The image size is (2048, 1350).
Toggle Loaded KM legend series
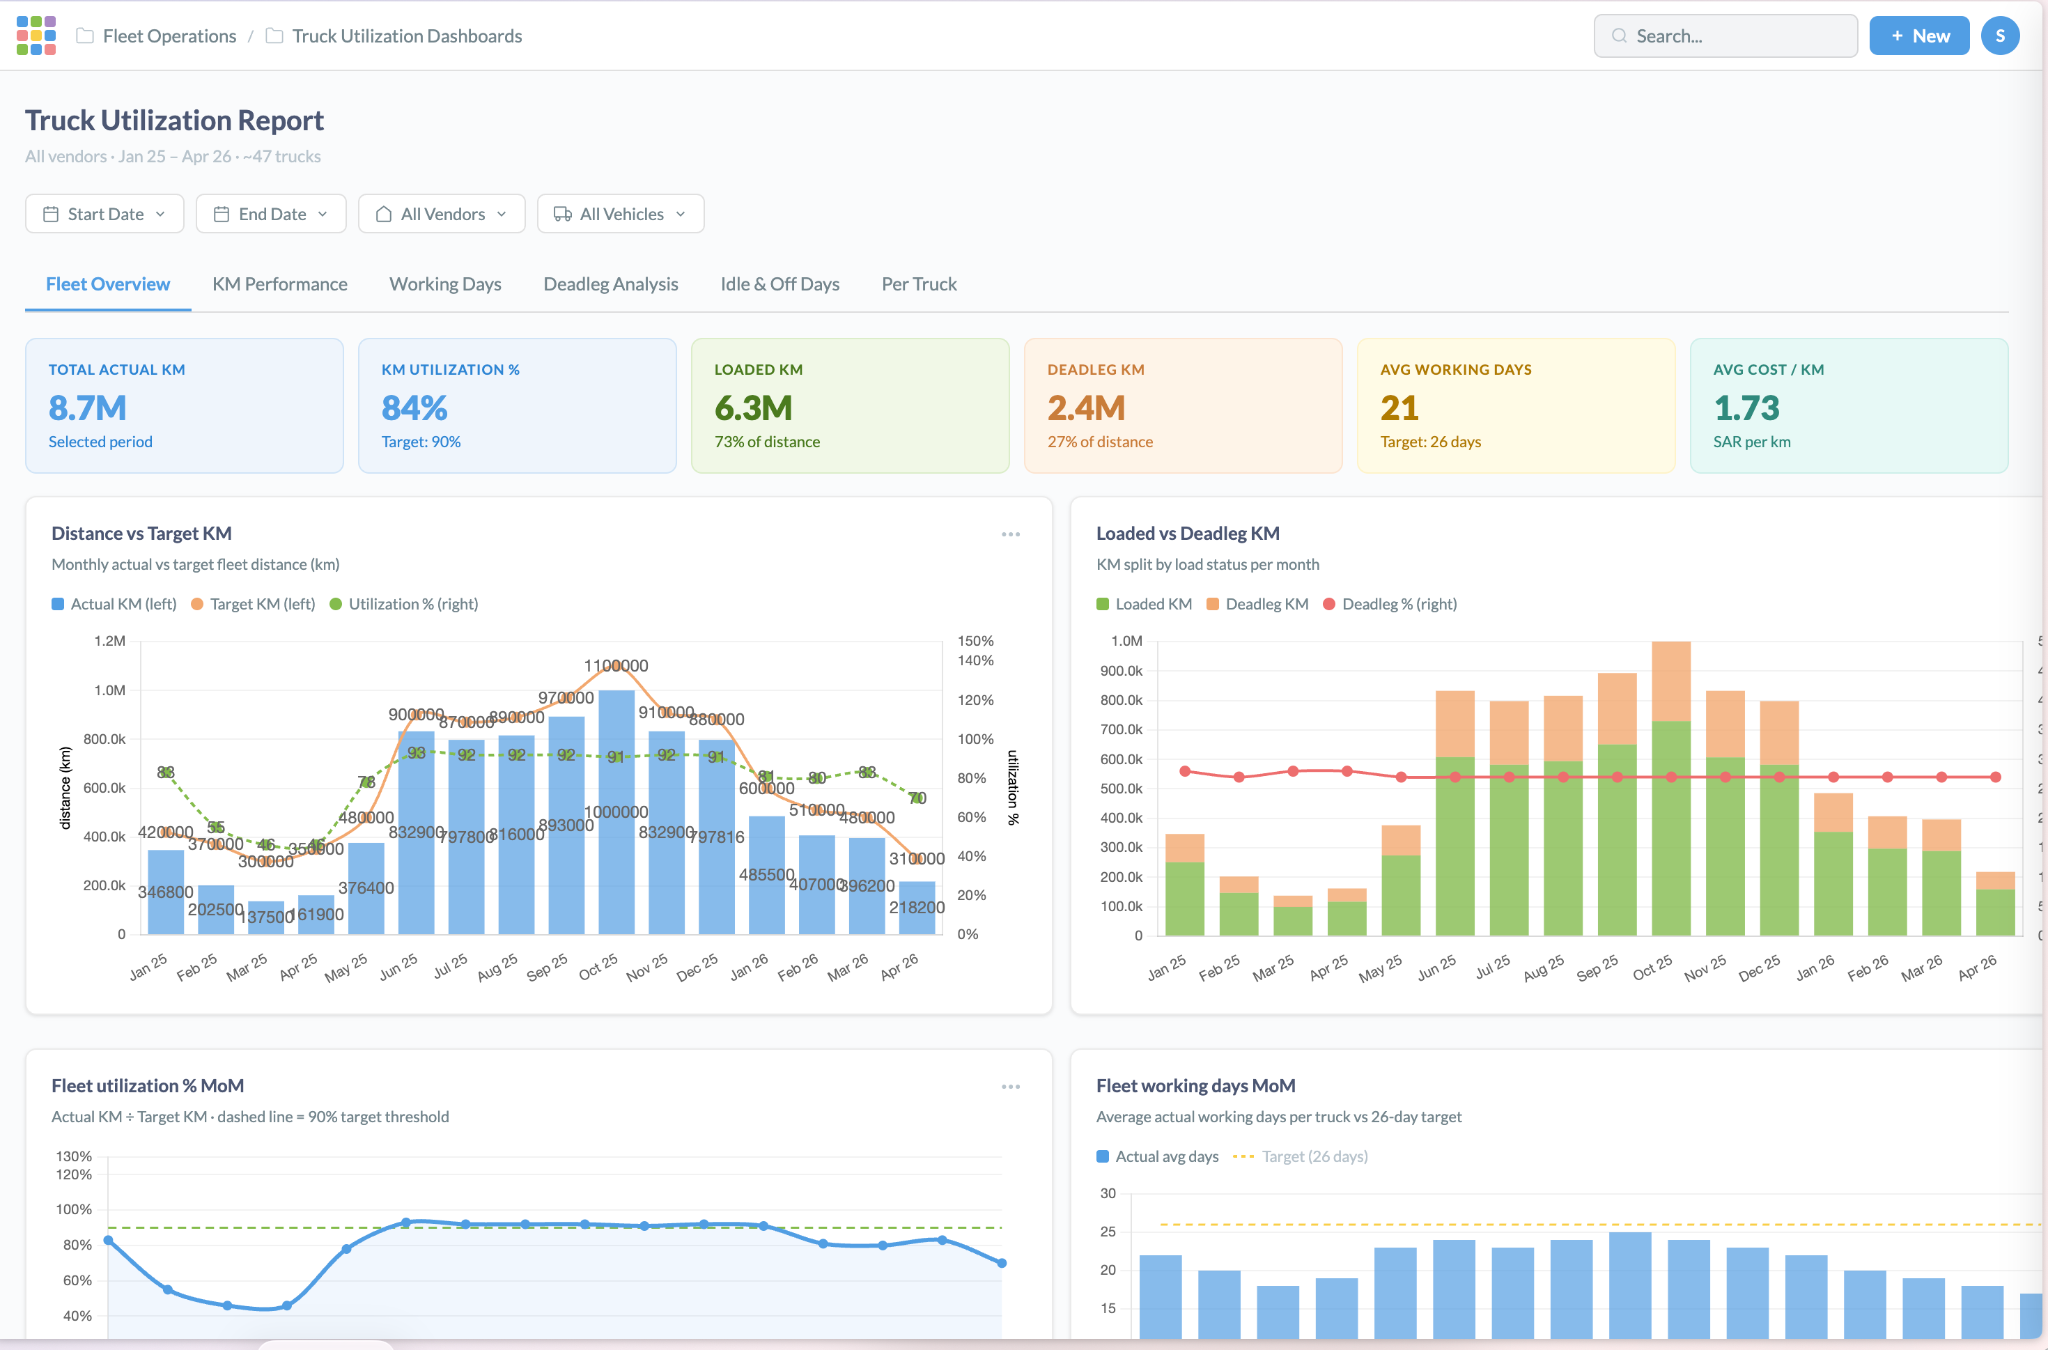1144,604
